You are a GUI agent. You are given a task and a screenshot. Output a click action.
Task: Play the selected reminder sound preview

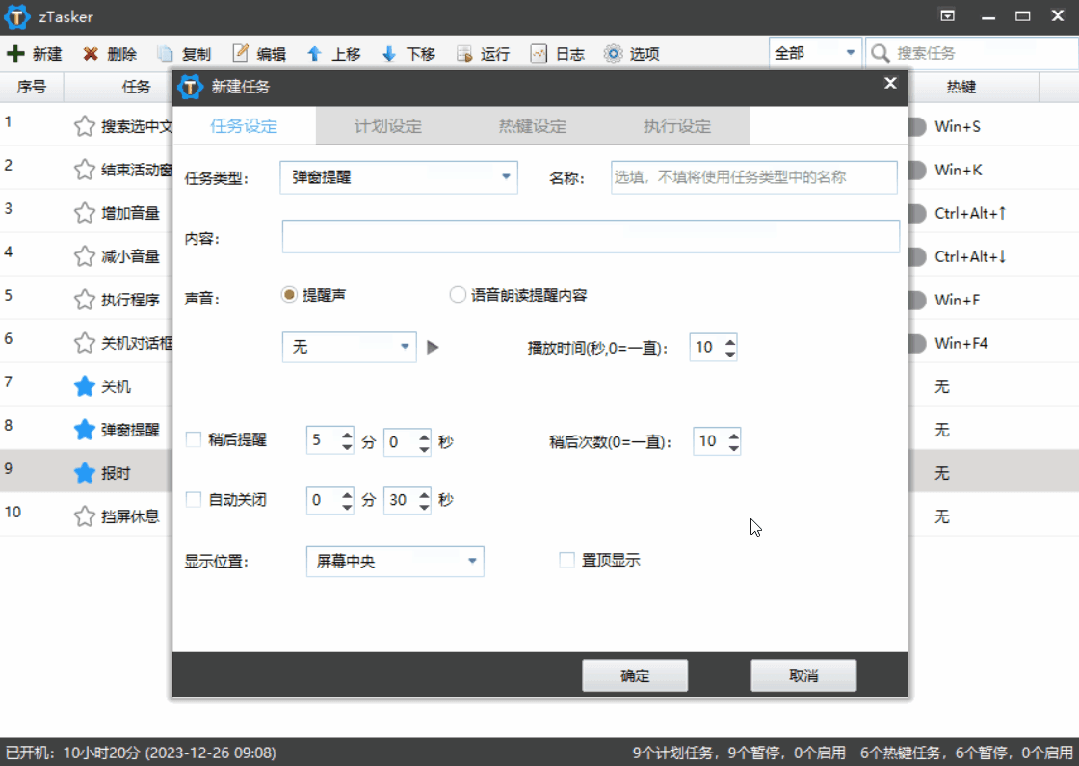(x=433, y=348)
